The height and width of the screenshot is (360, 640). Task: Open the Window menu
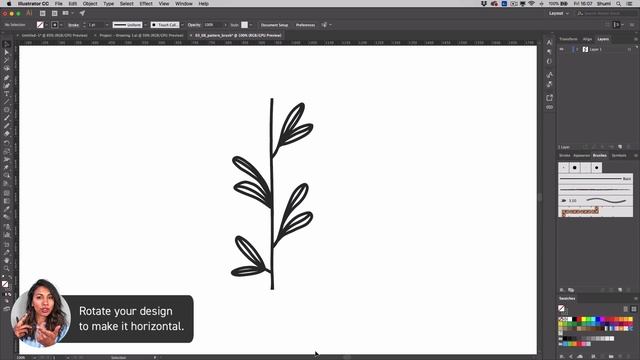184,4
